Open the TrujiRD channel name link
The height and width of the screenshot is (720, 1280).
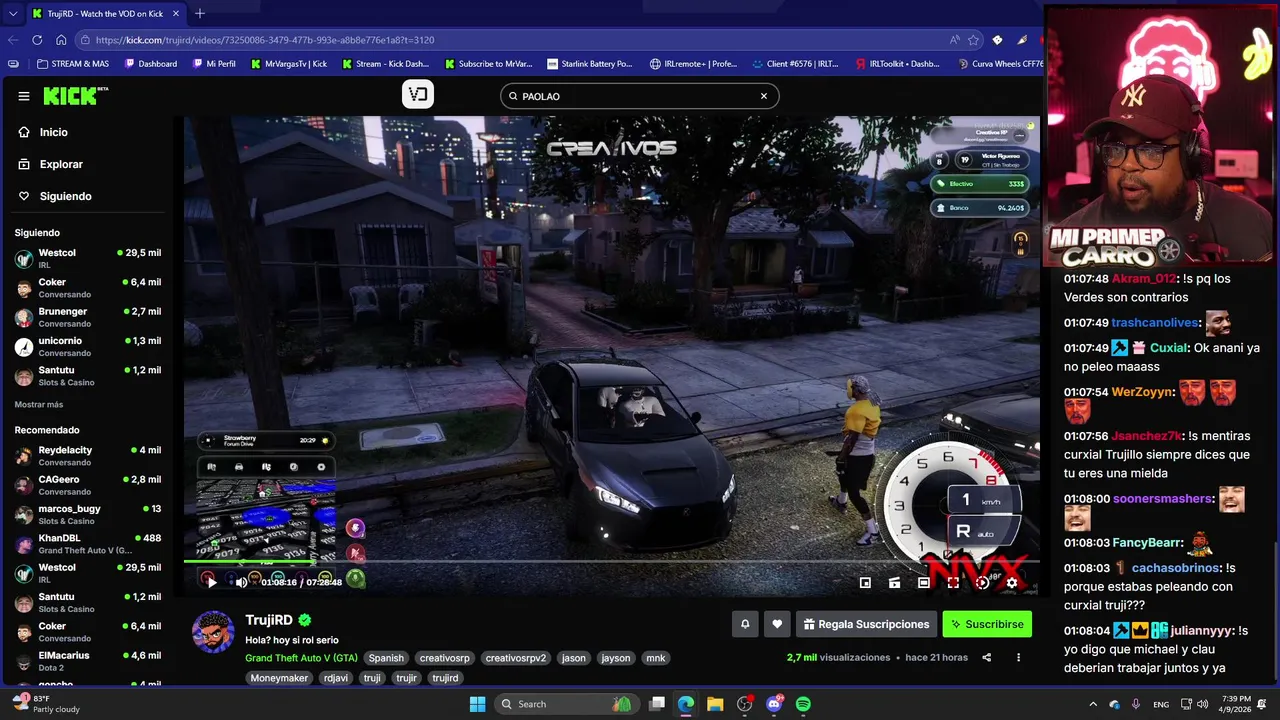(x=269, y=620)
